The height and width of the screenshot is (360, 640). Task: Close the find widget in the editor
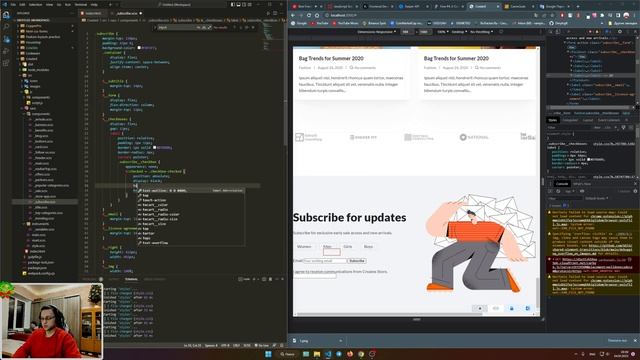(x=253, y=27)
